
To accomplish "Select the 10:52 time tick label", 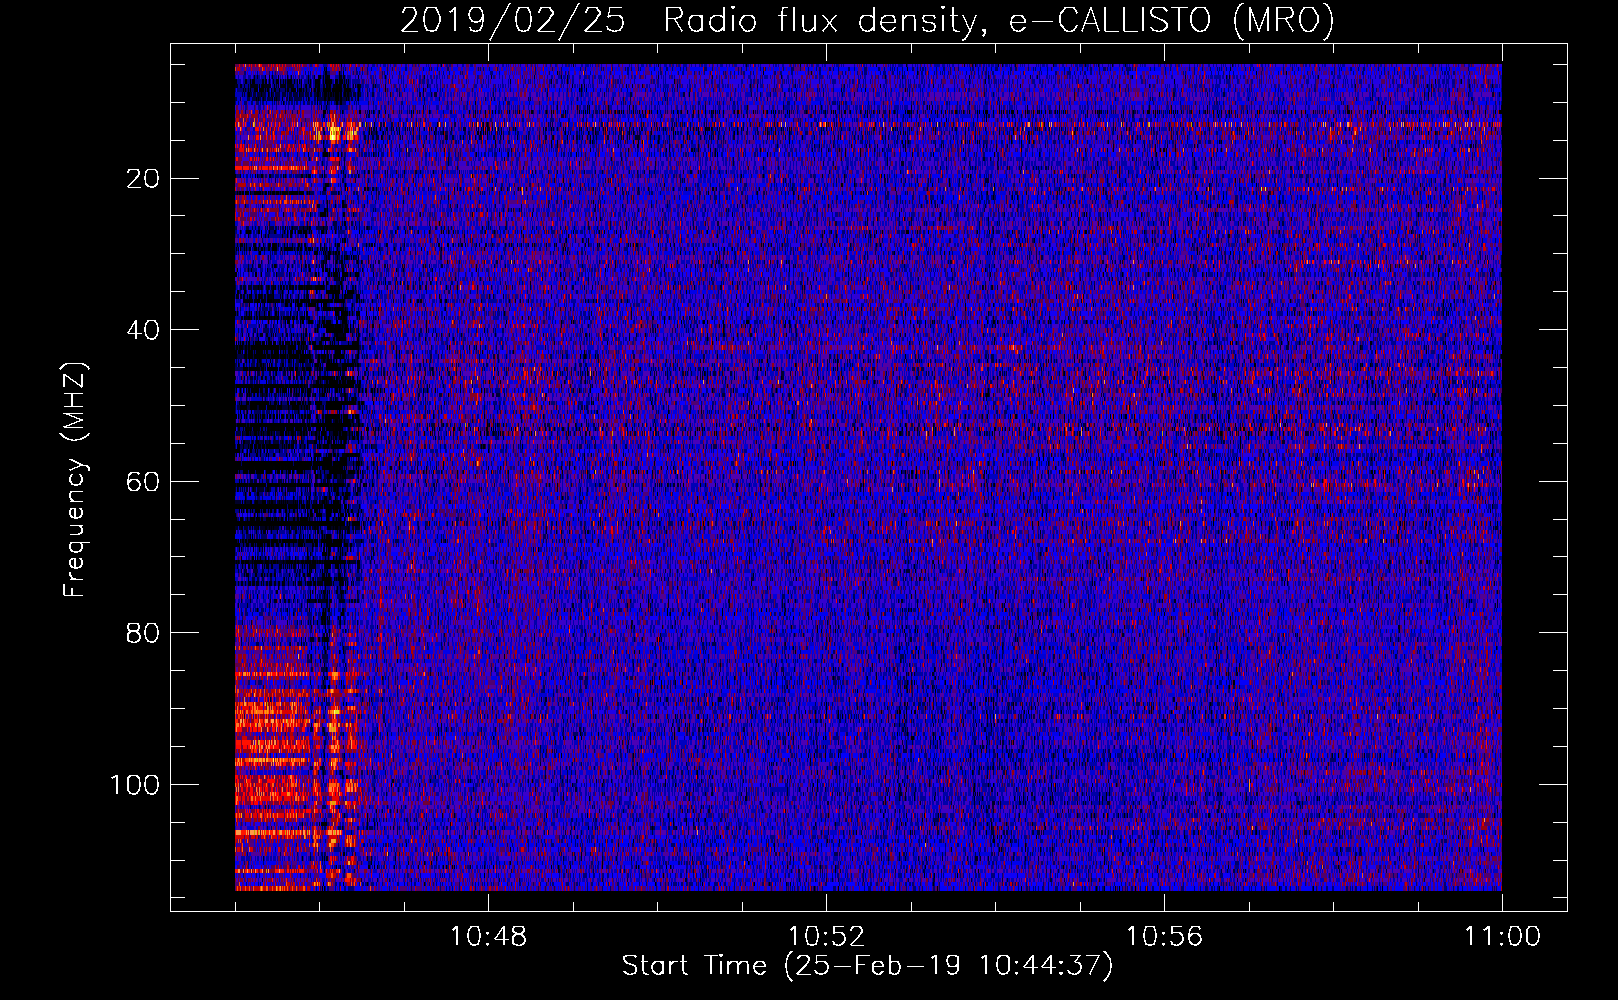I will tap(826, 937).
